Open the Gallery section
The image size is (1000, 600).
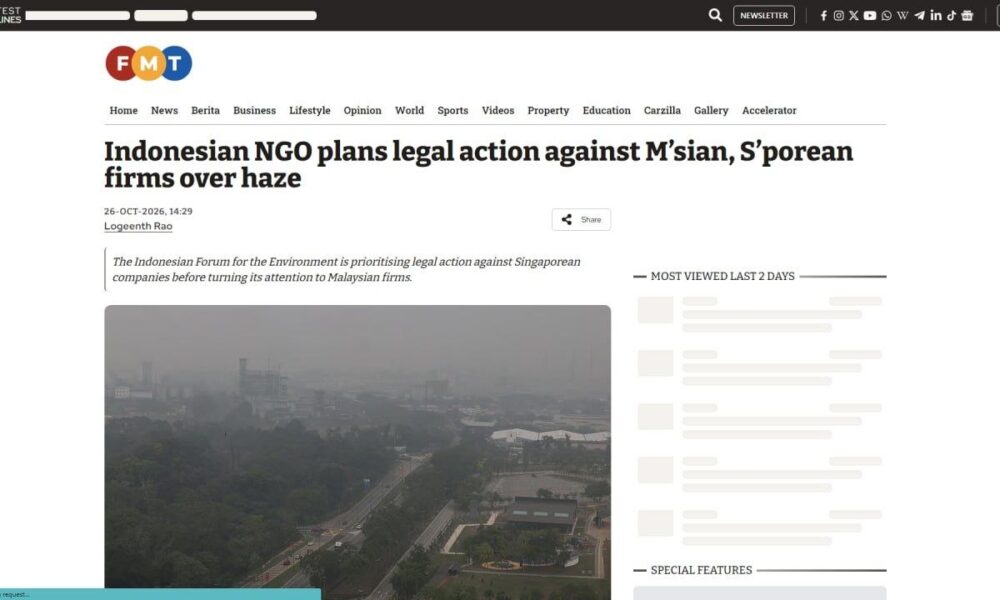(711, 110)
